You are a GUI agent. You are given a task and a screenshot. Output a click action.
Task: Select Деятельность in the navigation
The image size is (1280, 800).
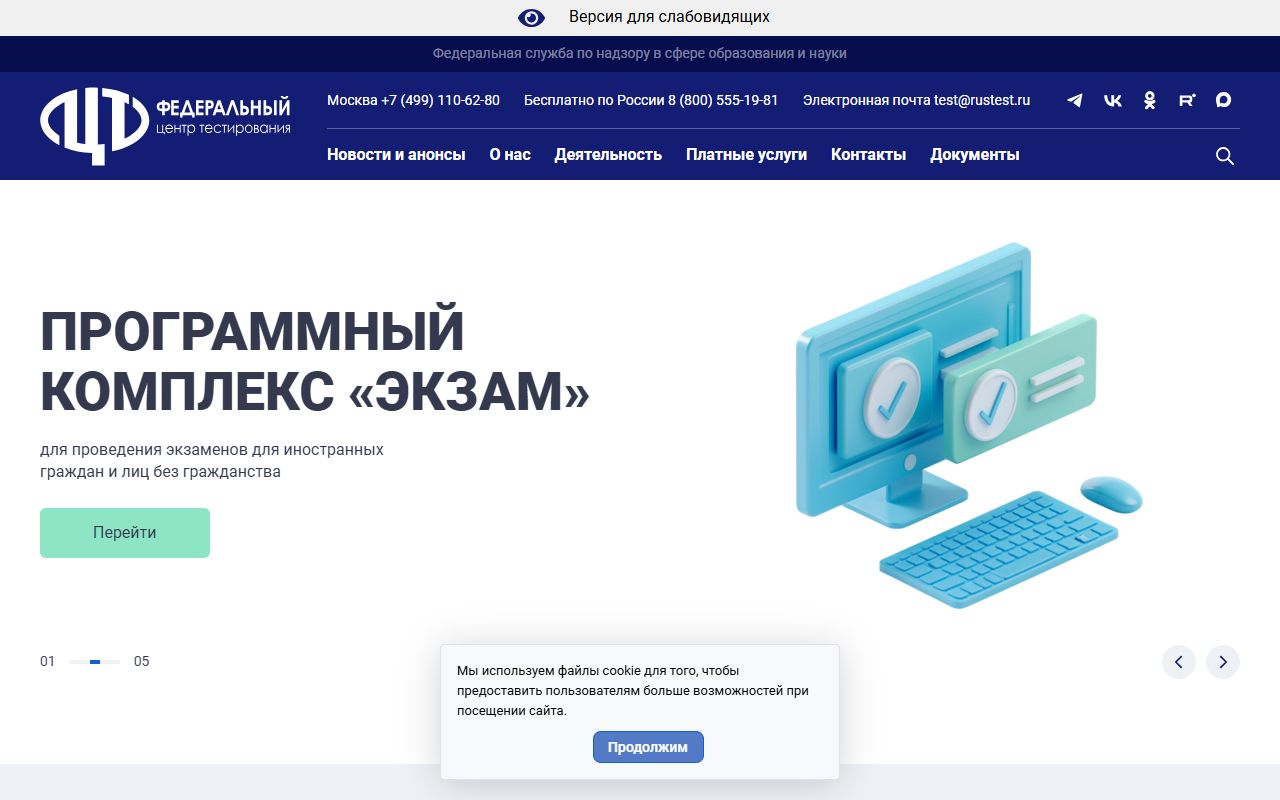tap(608, 155)
